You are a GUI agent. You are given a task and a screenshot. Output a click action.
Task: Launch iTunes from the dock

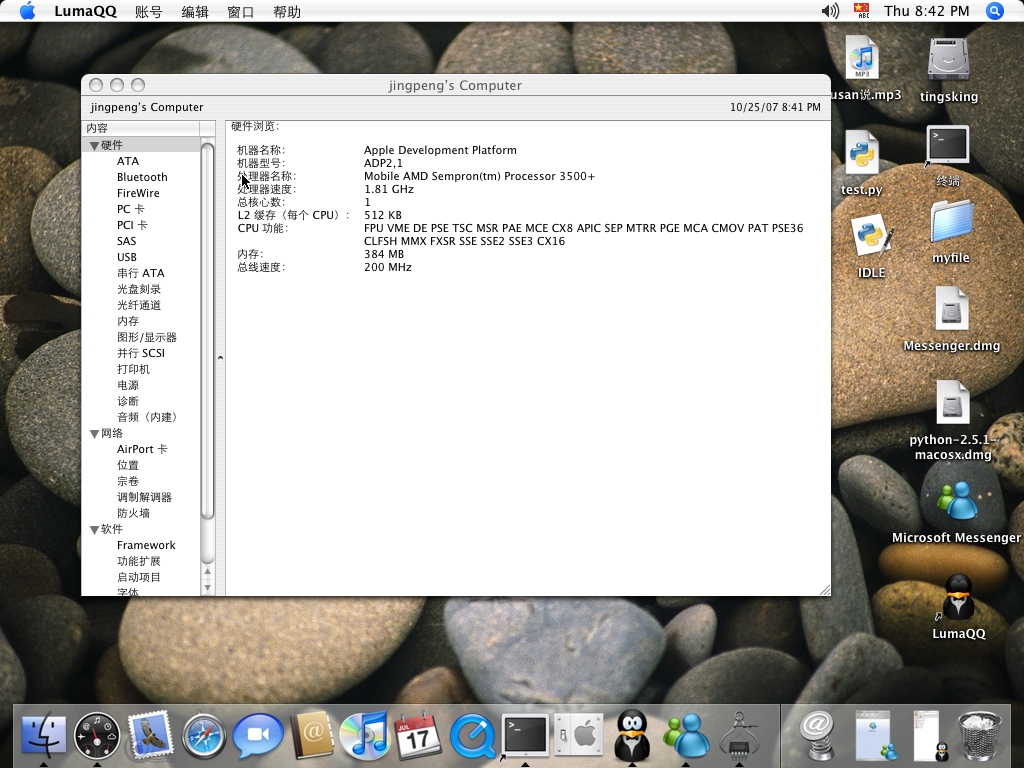click(x=364, y=735)
